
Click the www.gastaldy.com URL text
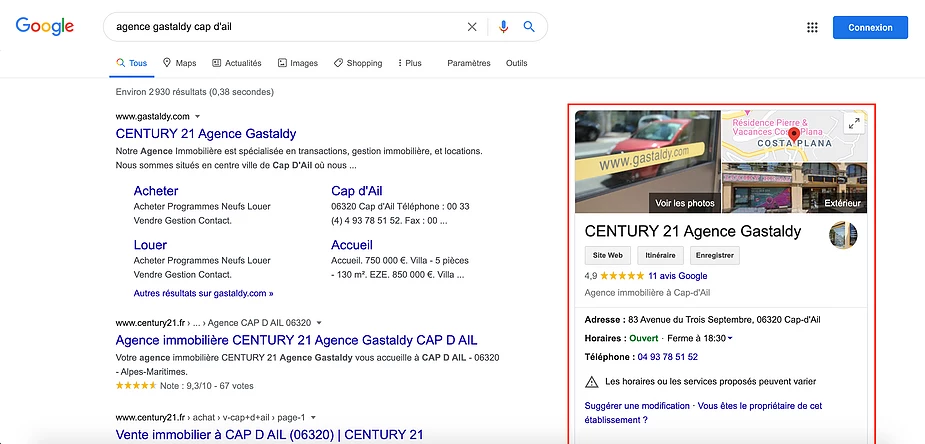[152, 117]
